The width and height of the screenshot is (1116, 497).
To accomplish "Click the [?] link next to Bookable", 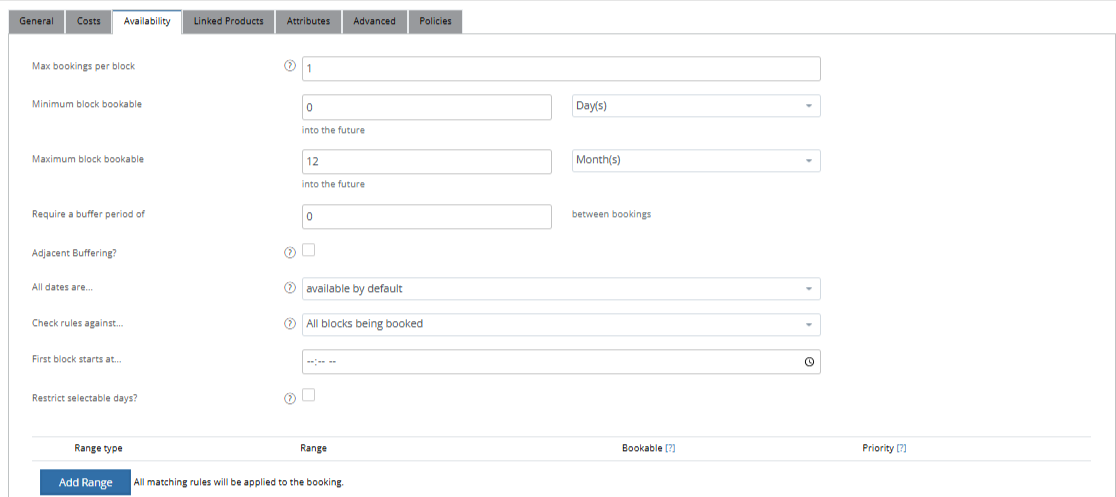I will pyautogui.click(x=670, y=448).
